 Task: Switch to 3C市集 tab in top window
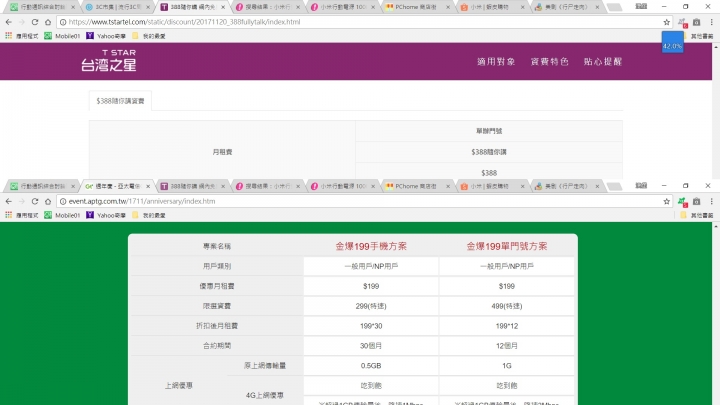tap(117, 7)
